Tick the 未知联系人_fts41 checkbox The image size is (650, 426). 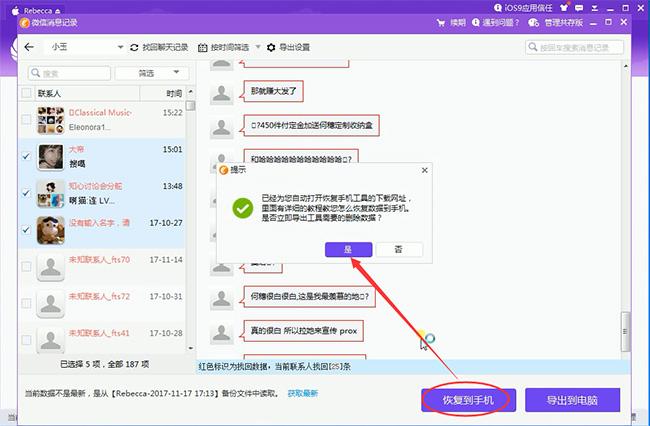click(26, 340)
